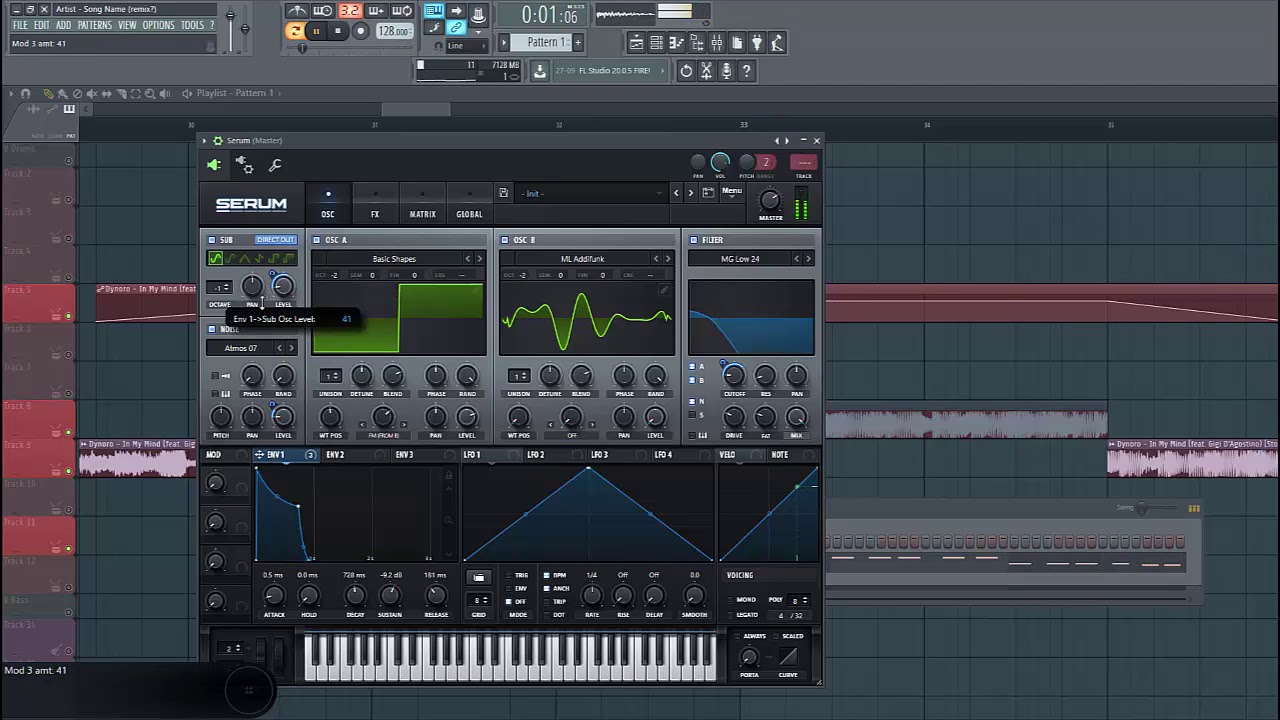Image resolution: width=1280 pixels, height=720 pixels.
Task: Open the Init preset name dropdown
Action: pos(590,193)
